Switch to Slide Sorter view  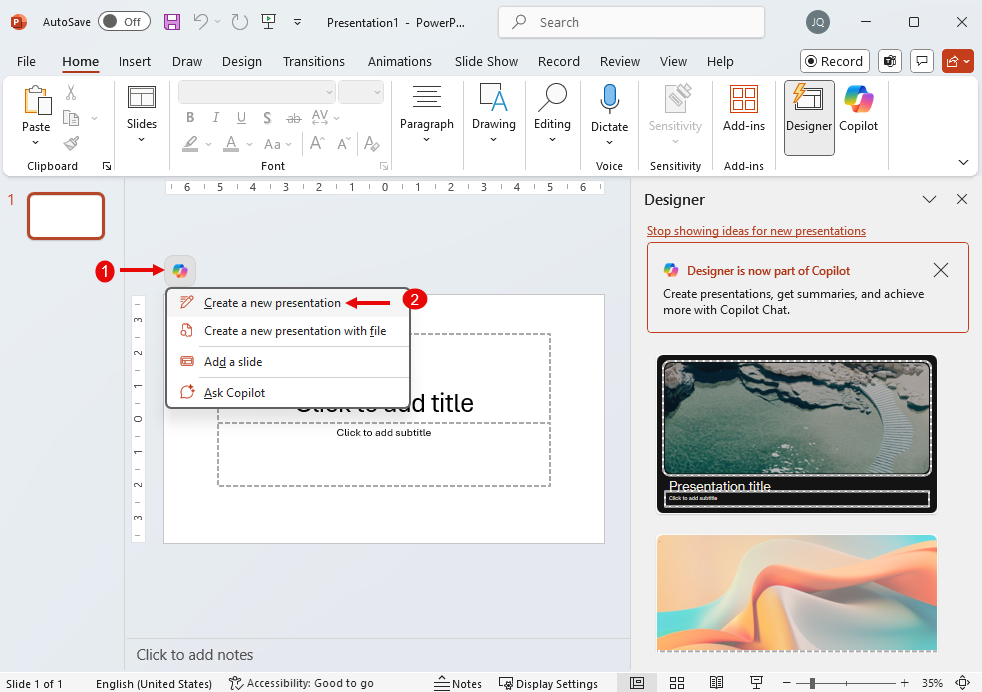677,683
